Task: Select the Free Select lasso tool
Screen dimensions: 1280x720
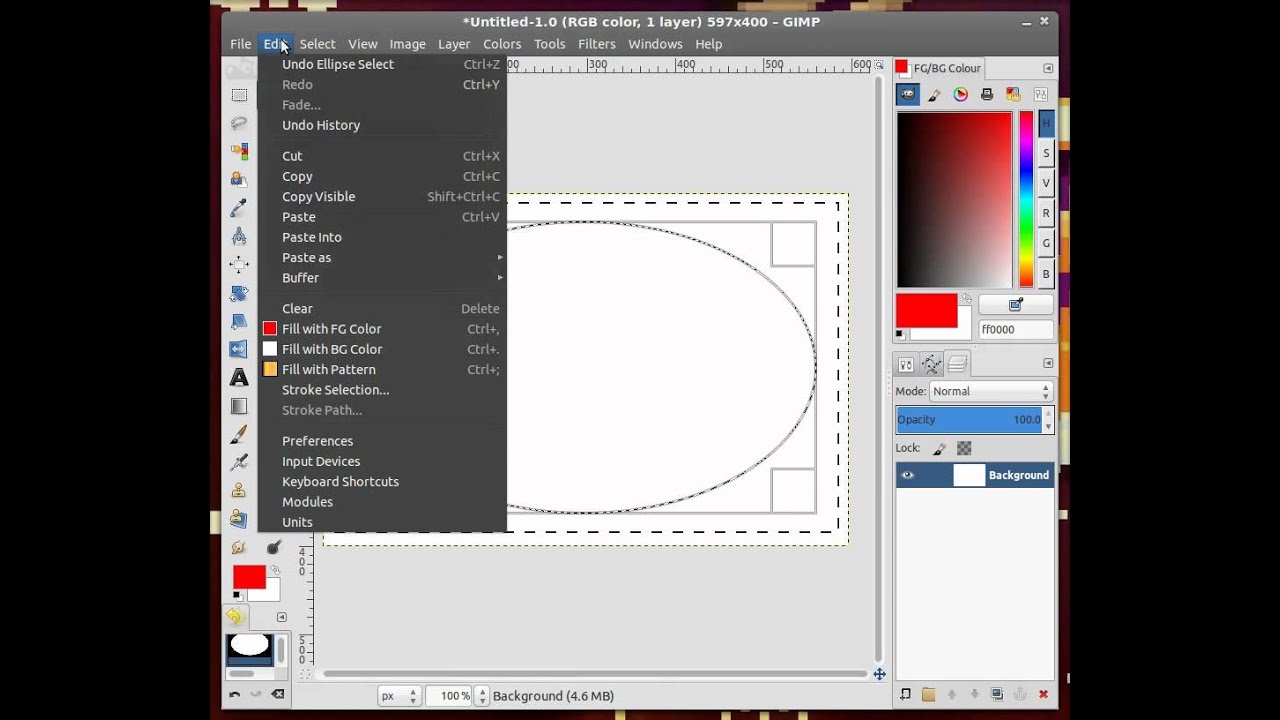Action: (239, 123)
